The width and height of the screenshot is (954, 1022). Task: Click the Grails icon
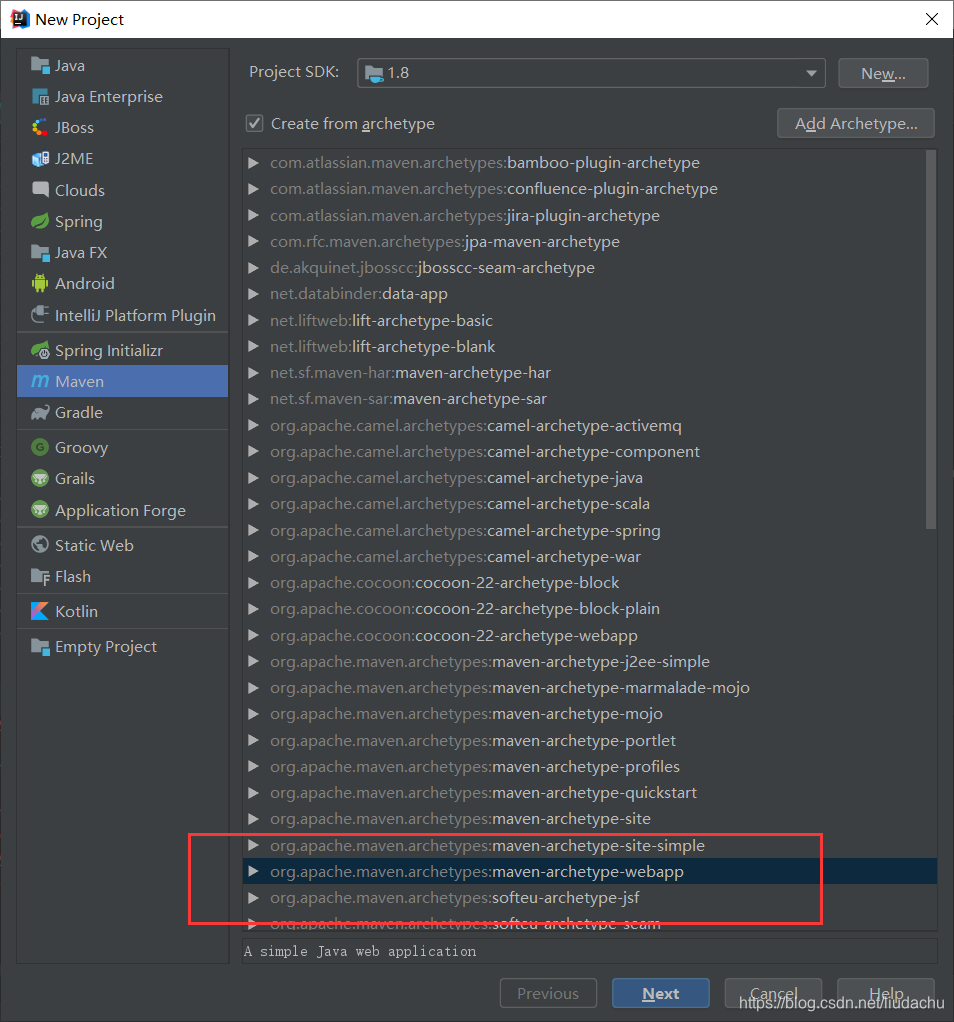[x=40, y=478]
